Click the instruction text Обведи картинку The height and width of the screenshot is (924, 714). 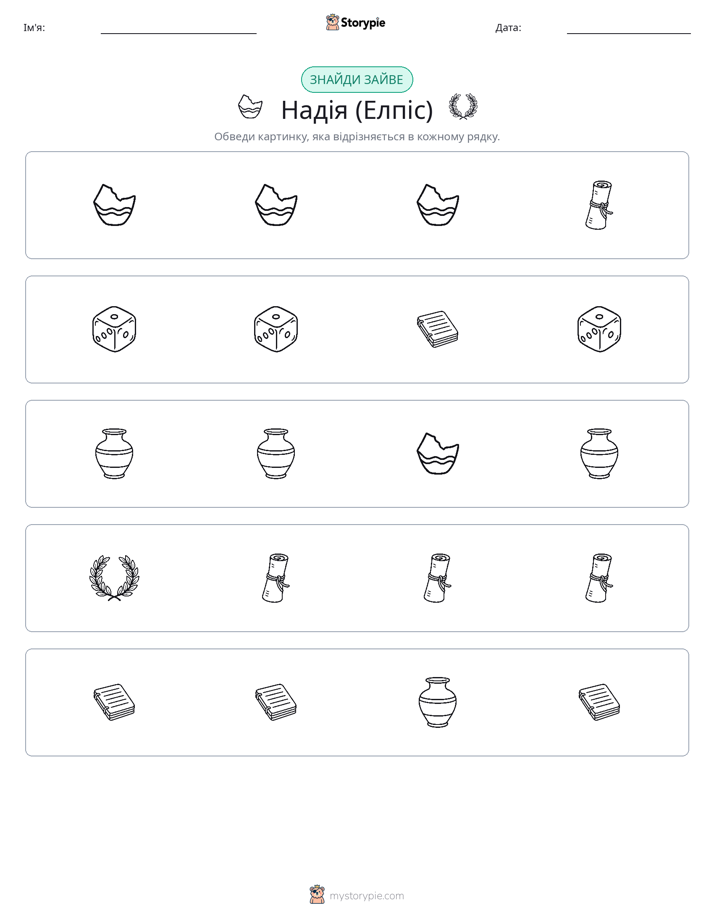pos(357,137)
